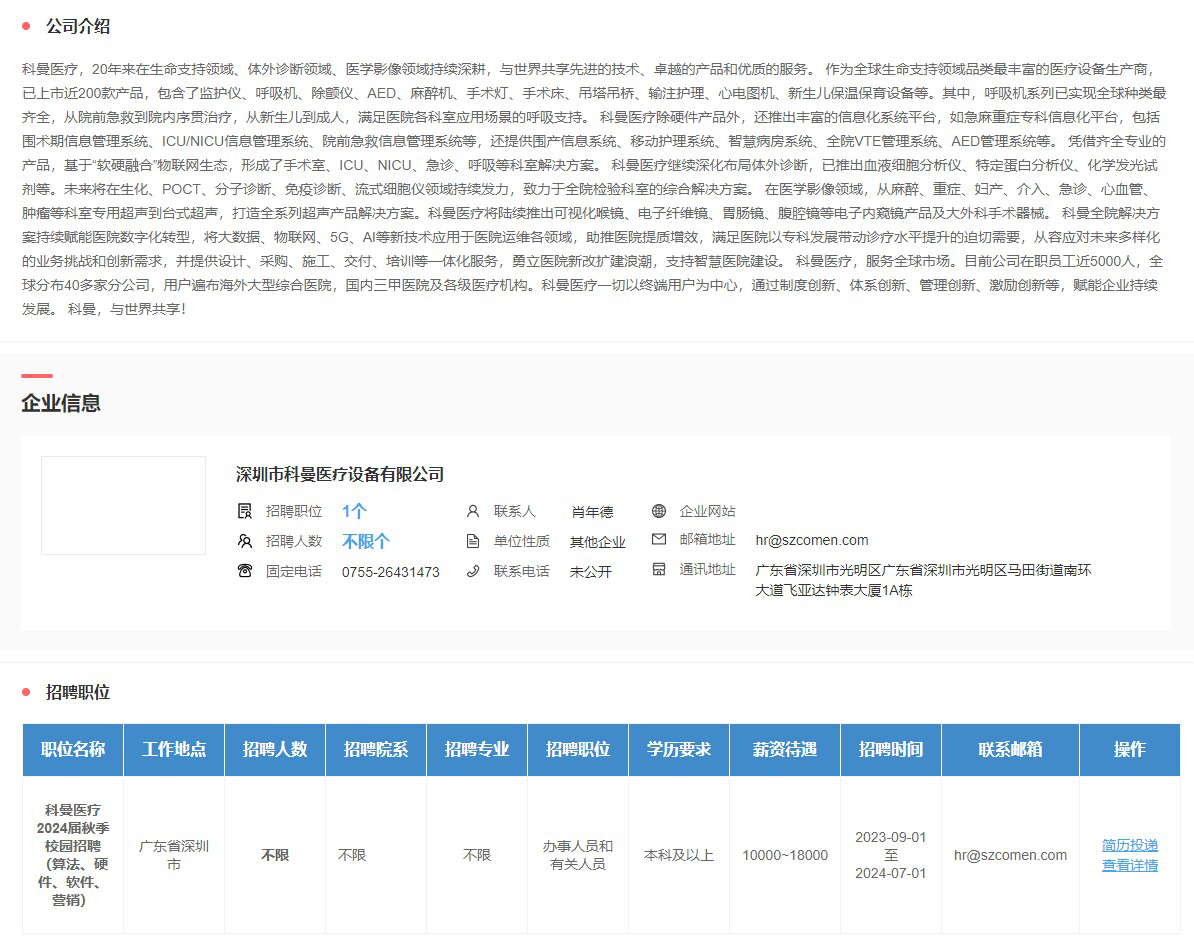Viewport: 1194px width, 937px height.
Task: Click the 职位名称 column header
Action: point(73,750)
